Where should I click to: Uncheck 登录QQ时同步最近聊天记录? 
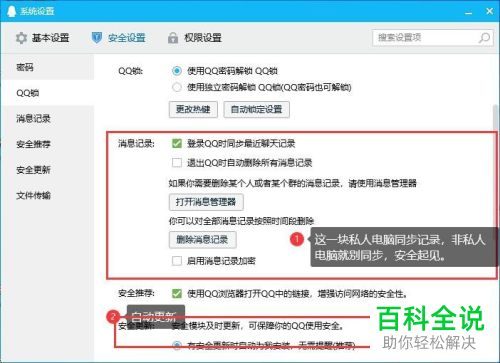pos(177,144)
